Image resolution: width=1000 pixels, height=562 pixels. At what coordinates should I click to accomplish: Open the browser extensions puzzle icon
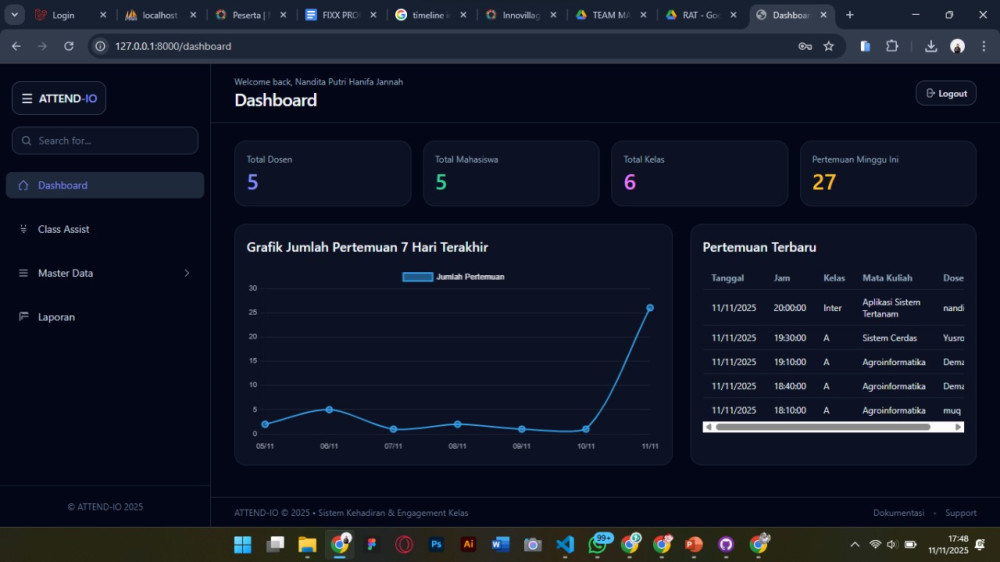tap(892, 46)
